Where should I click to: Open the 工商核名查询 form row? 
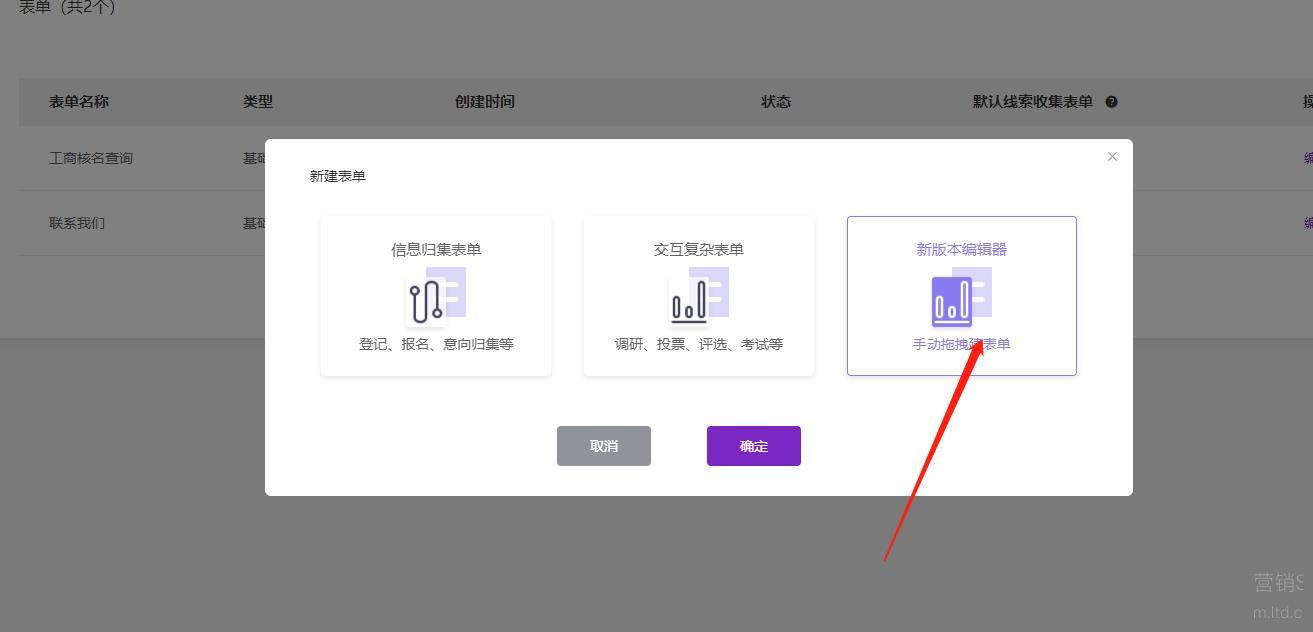(91, 158)
